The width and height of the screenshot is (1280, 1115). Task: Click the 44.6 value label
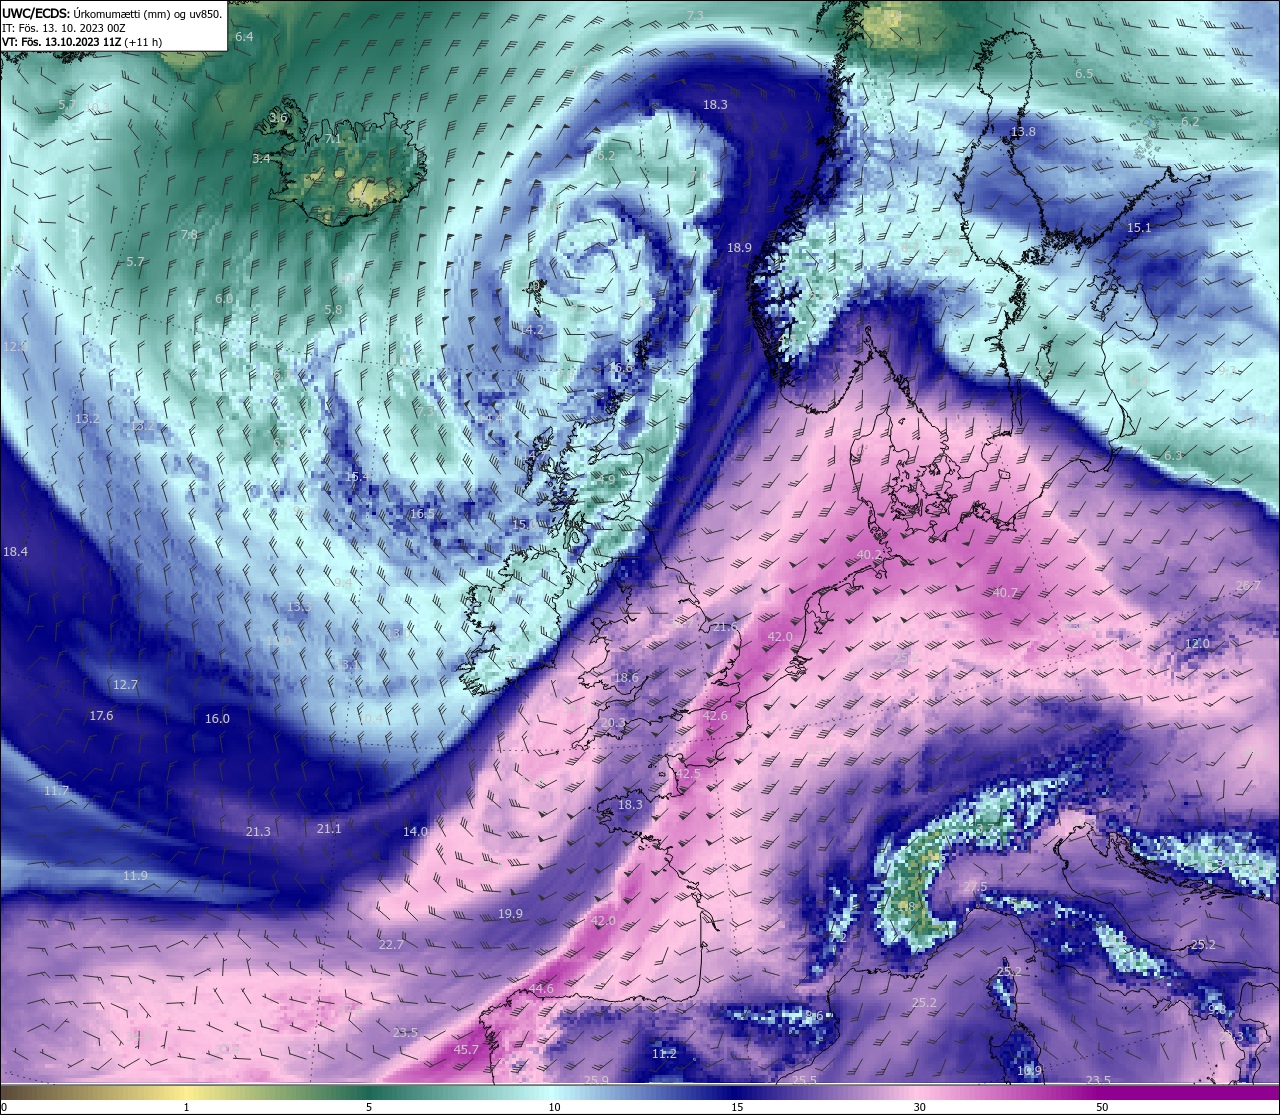pyautogui.click(x=541, y=989)
